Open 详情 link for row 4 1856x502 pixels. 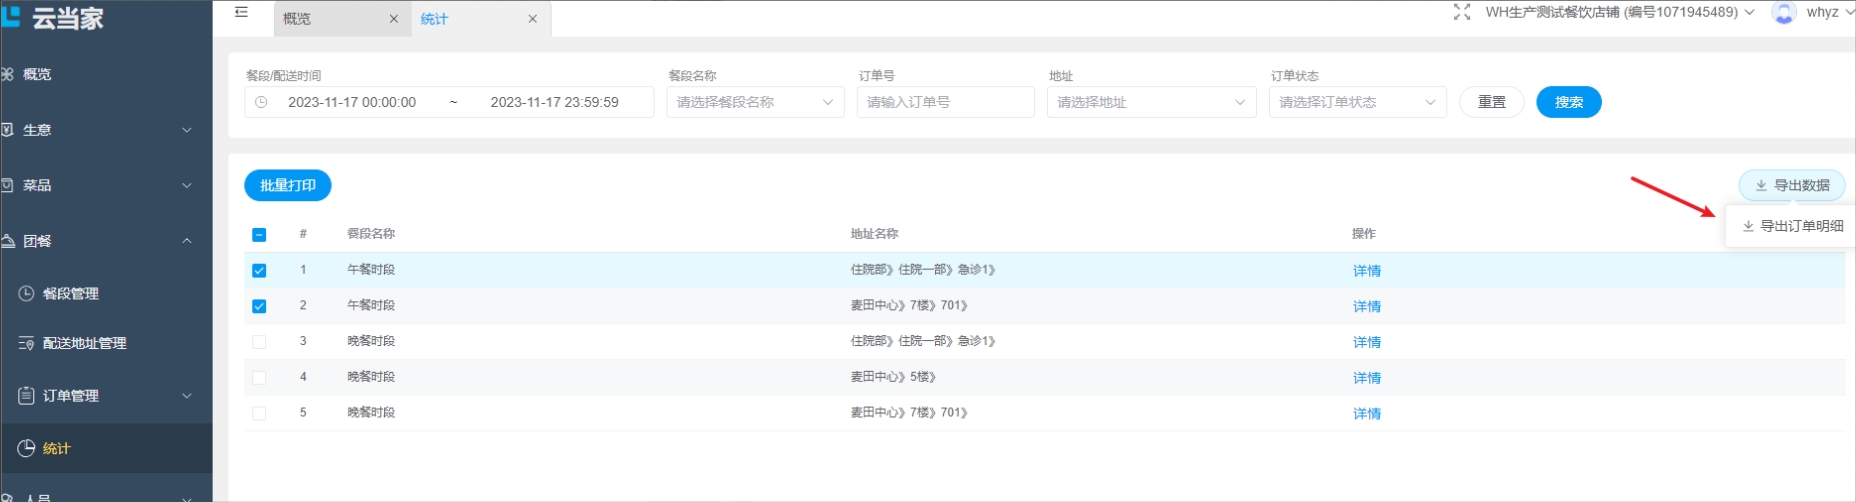tap(1366, 378)
